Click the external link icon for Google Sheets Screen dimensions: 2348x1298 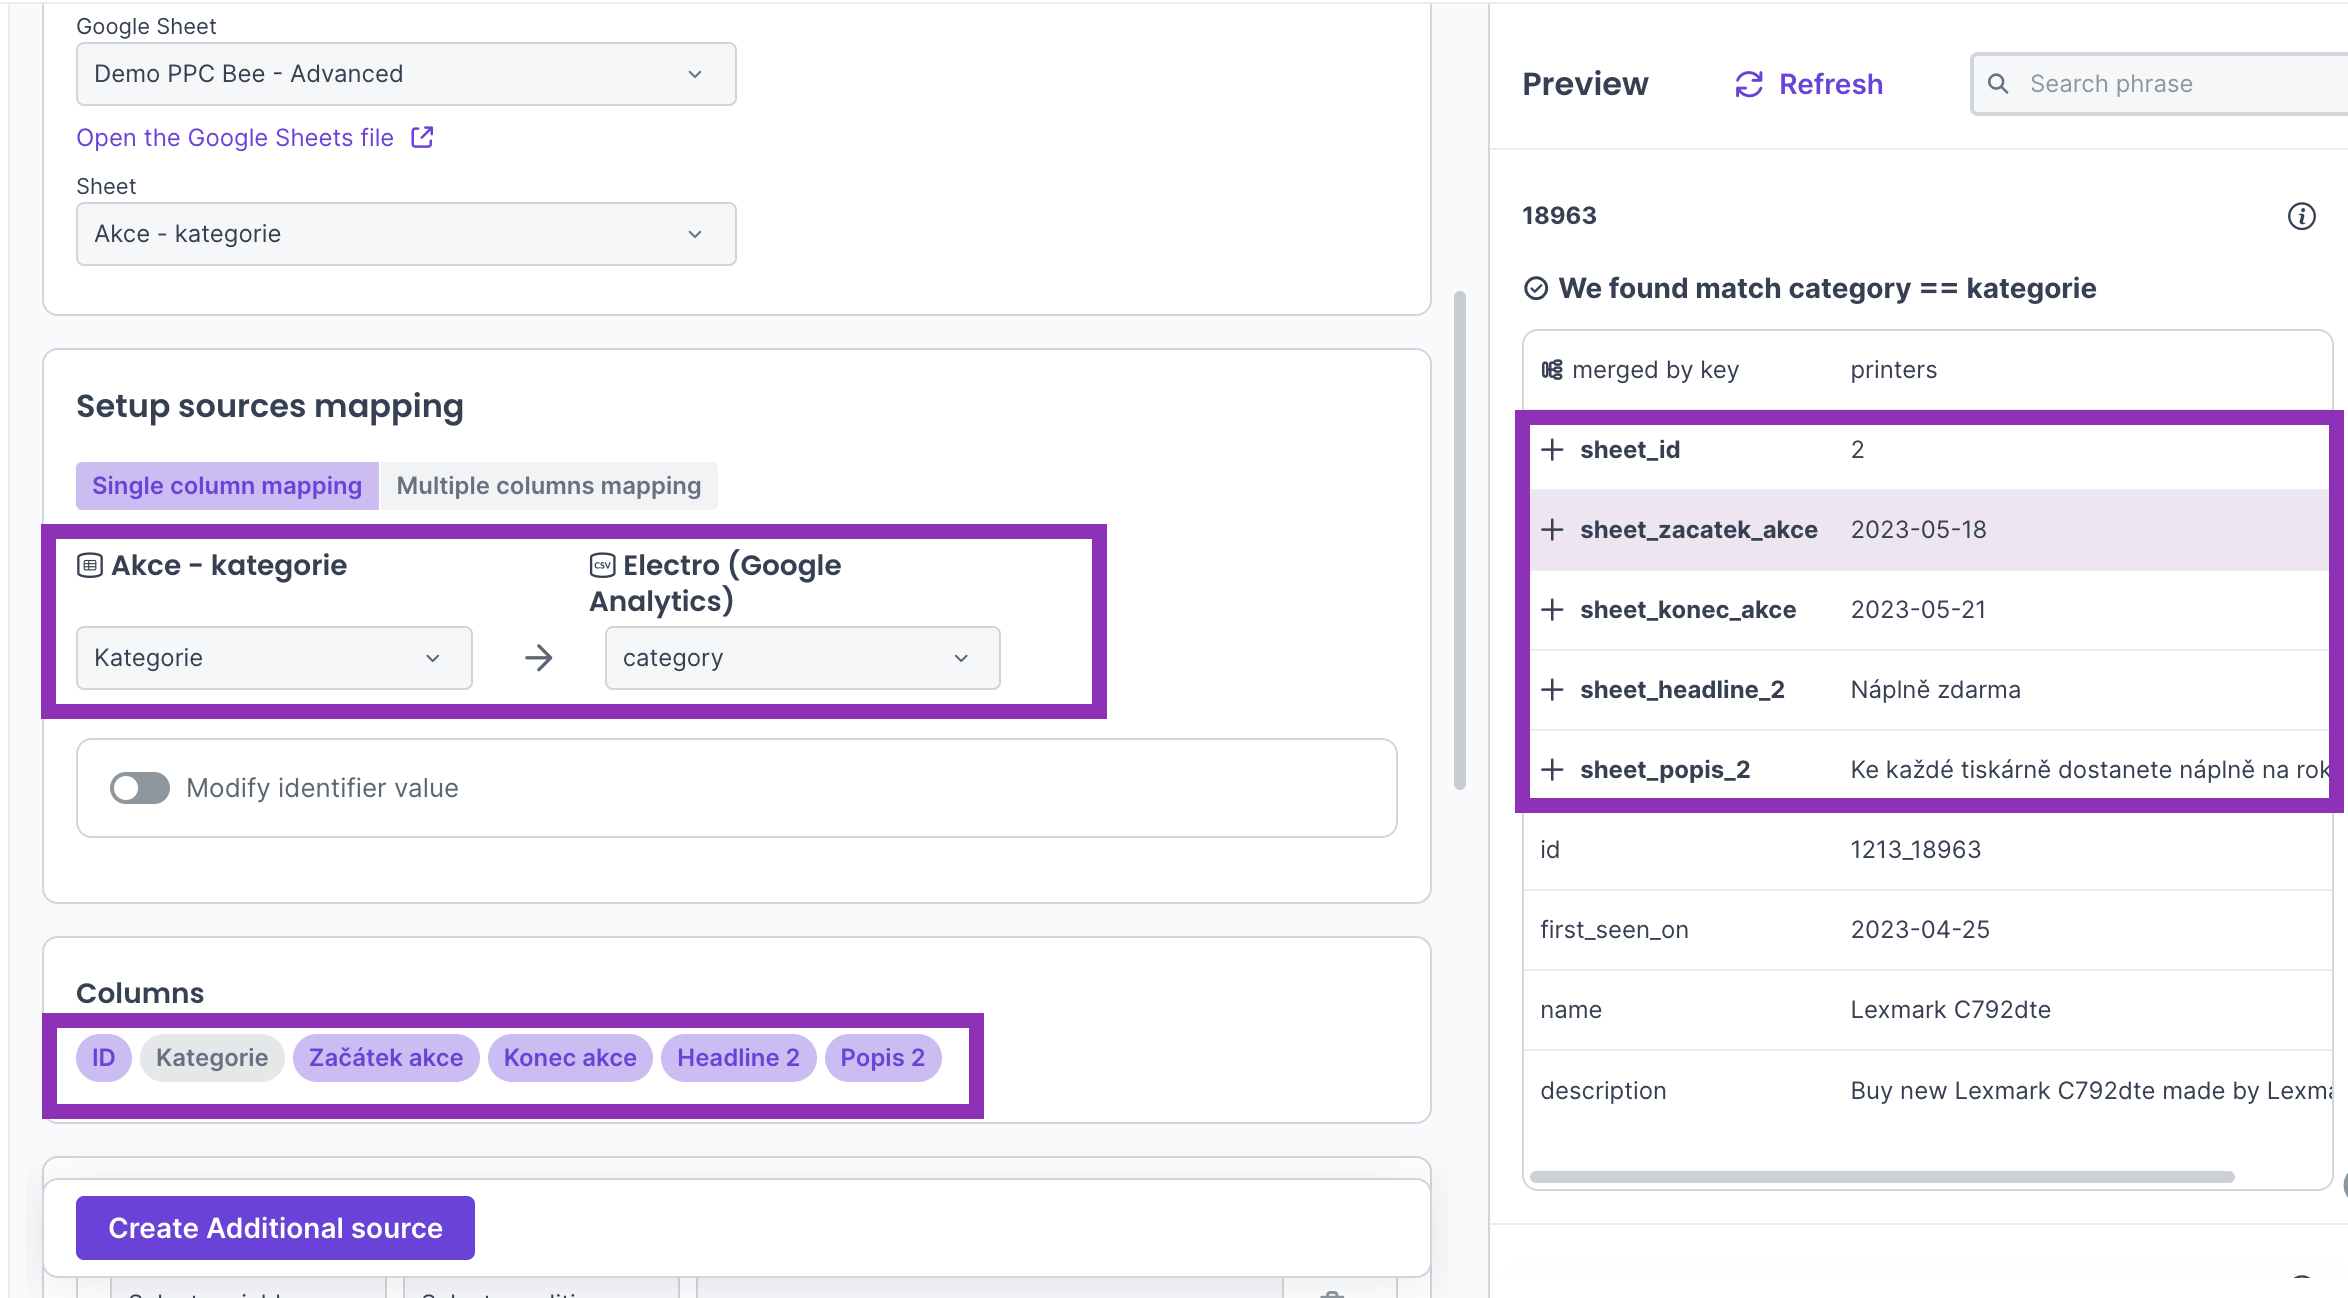422,137
